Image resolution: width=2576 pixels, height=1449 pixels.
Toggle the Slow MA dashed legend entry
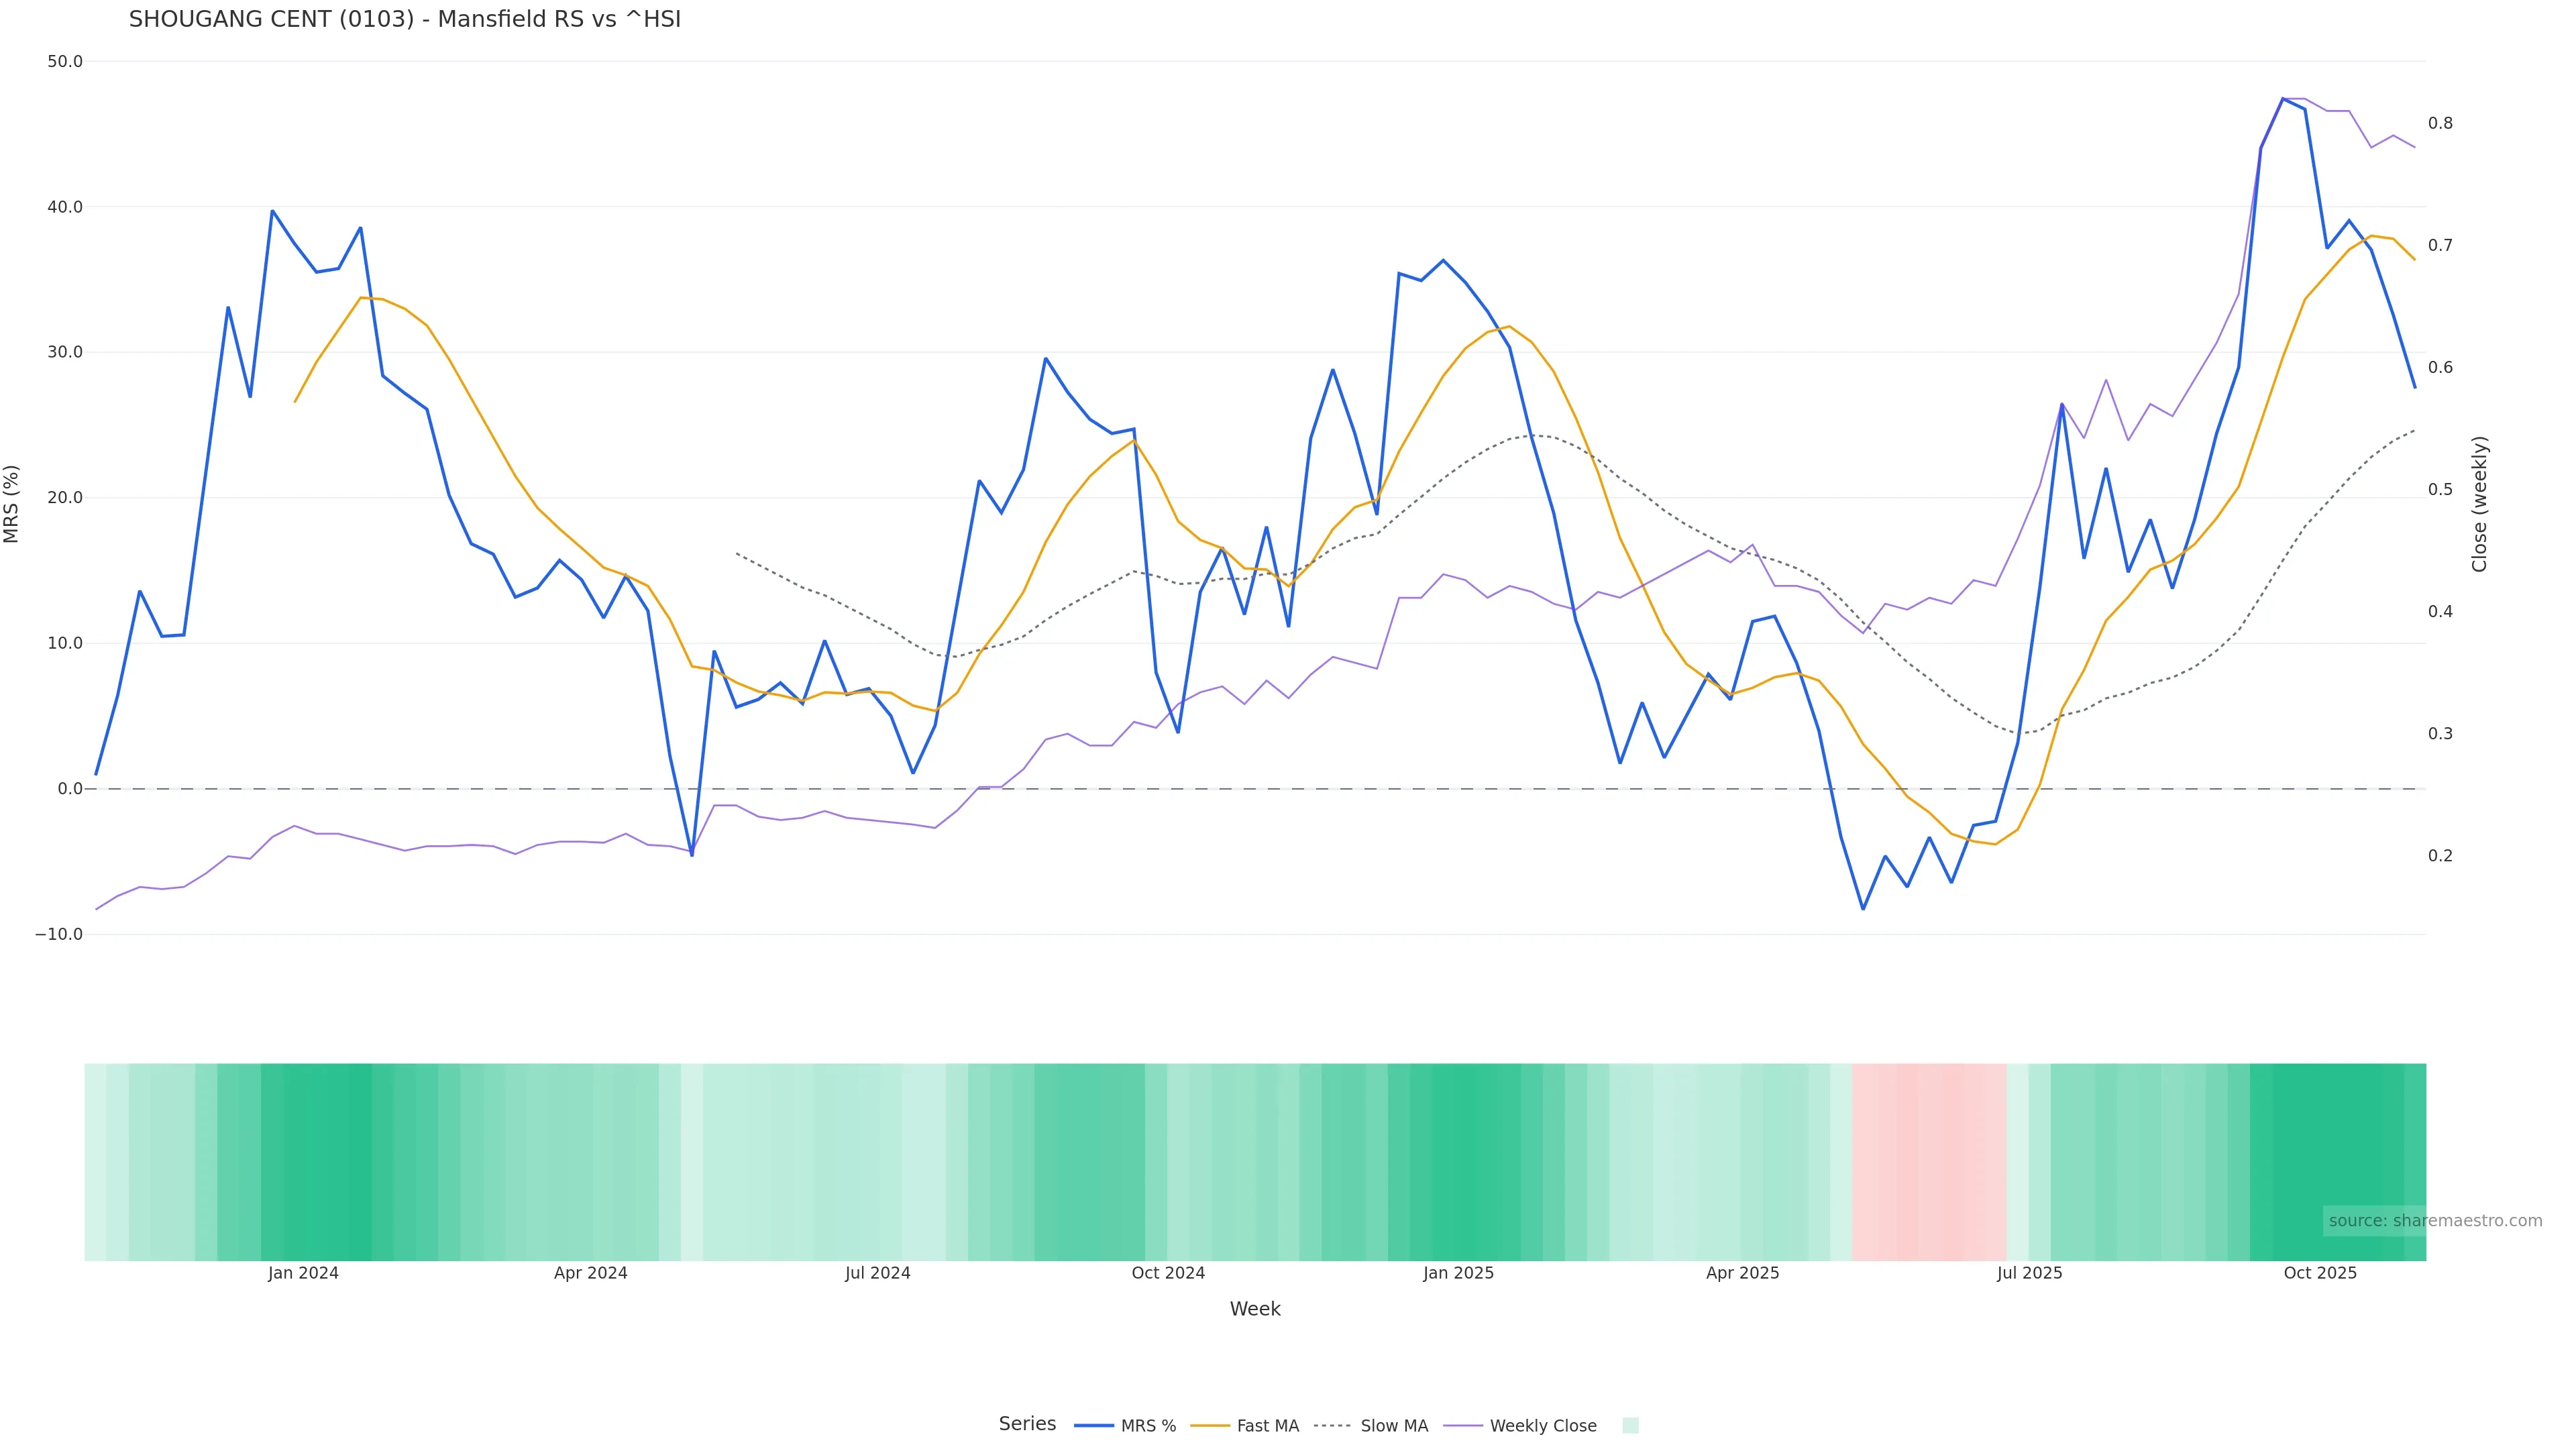[x=1371, y=1425]
